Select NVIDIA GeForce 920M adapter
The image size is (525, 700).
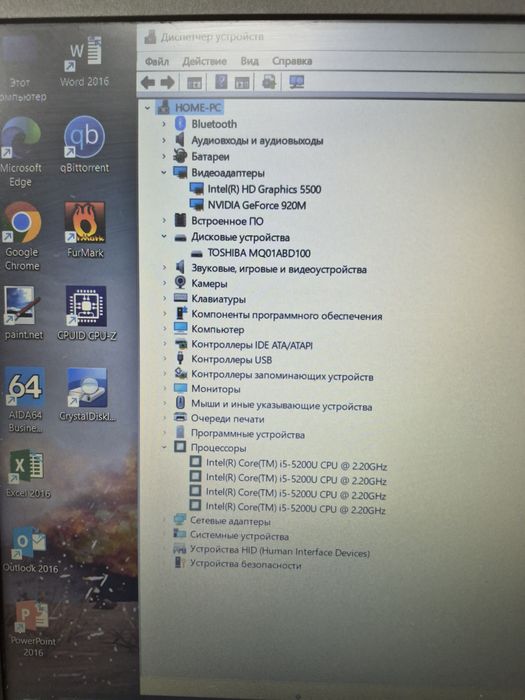click(x=257, y=205)
